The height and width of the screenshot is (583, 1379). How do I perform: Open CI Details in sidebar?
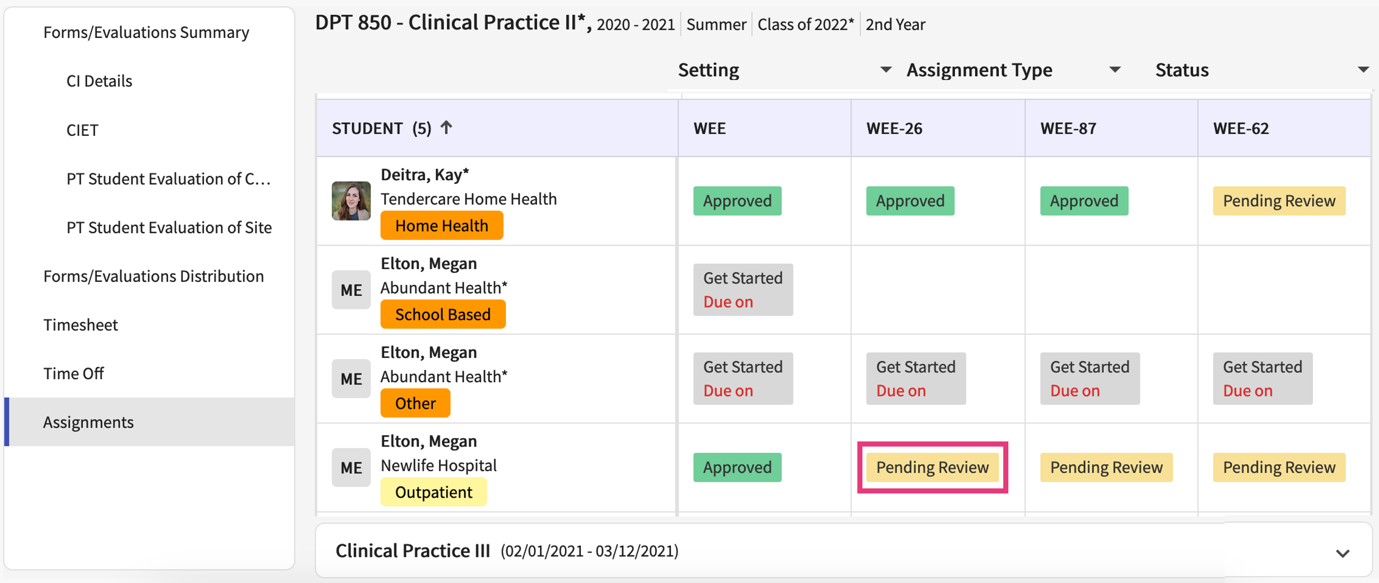pos(99,81)
